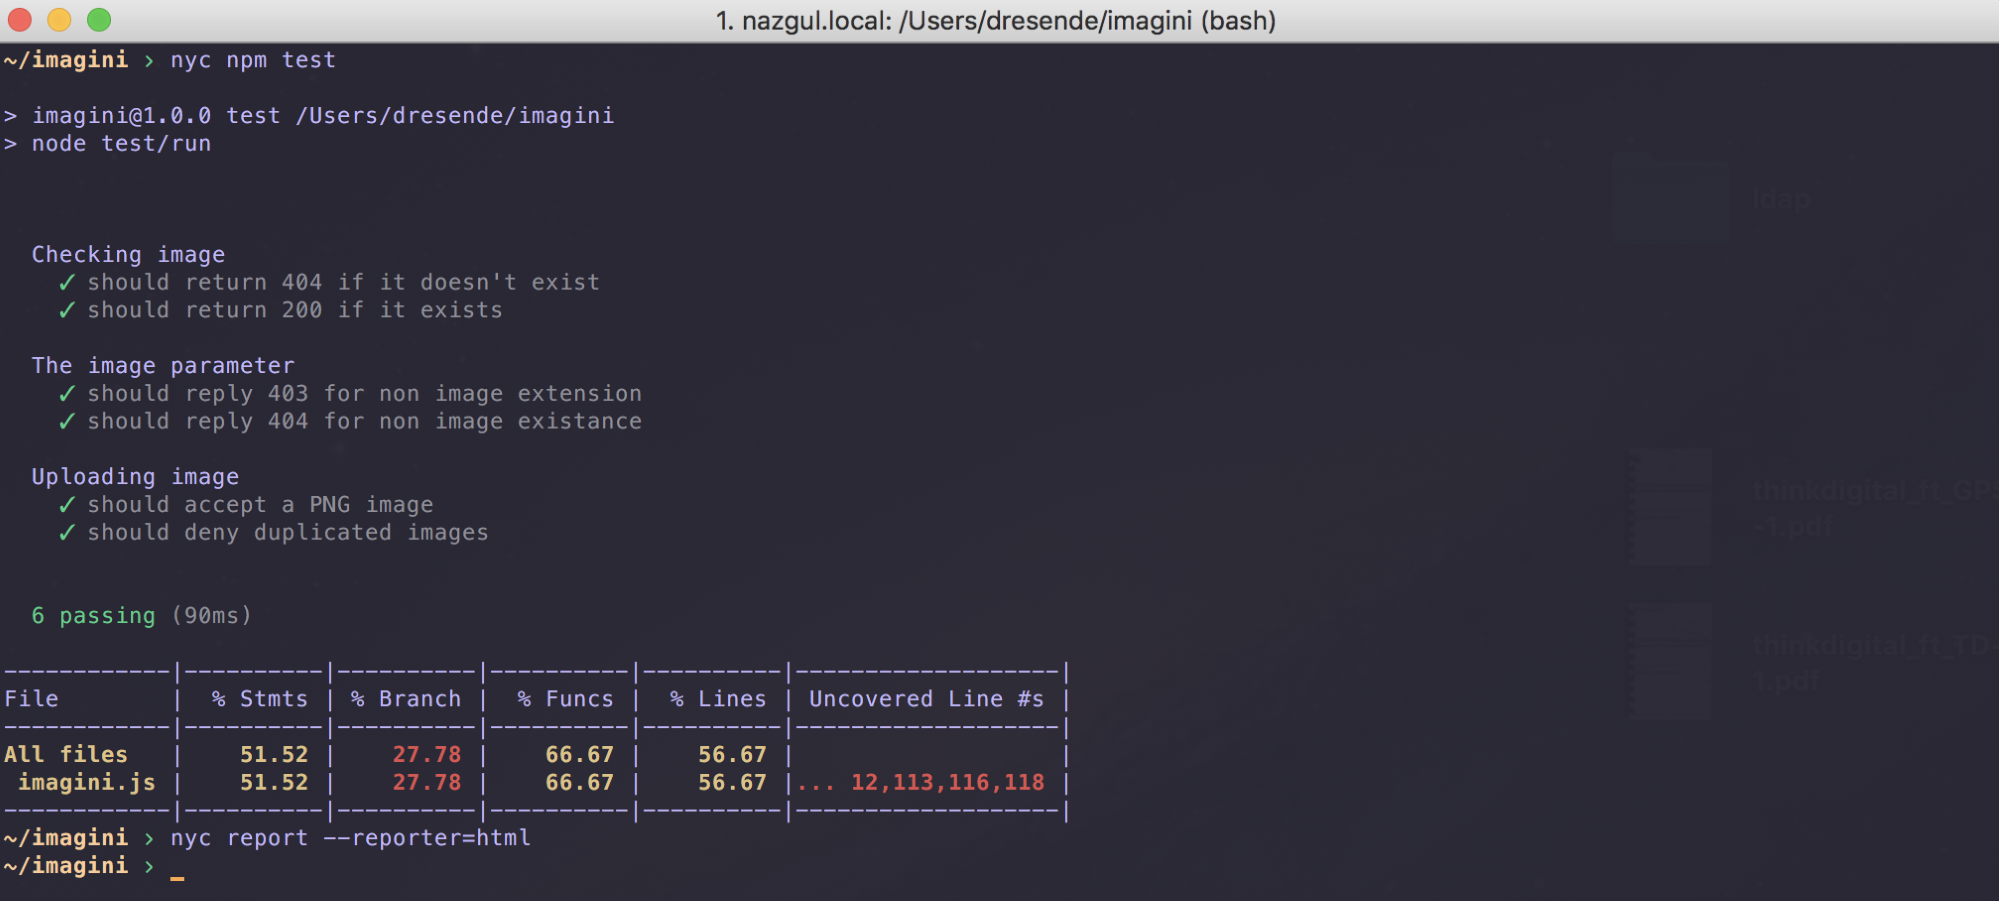Click the '% Branch' column header
The width and height of the screenshot is (1999, 901).
click(x=406, y=699)
